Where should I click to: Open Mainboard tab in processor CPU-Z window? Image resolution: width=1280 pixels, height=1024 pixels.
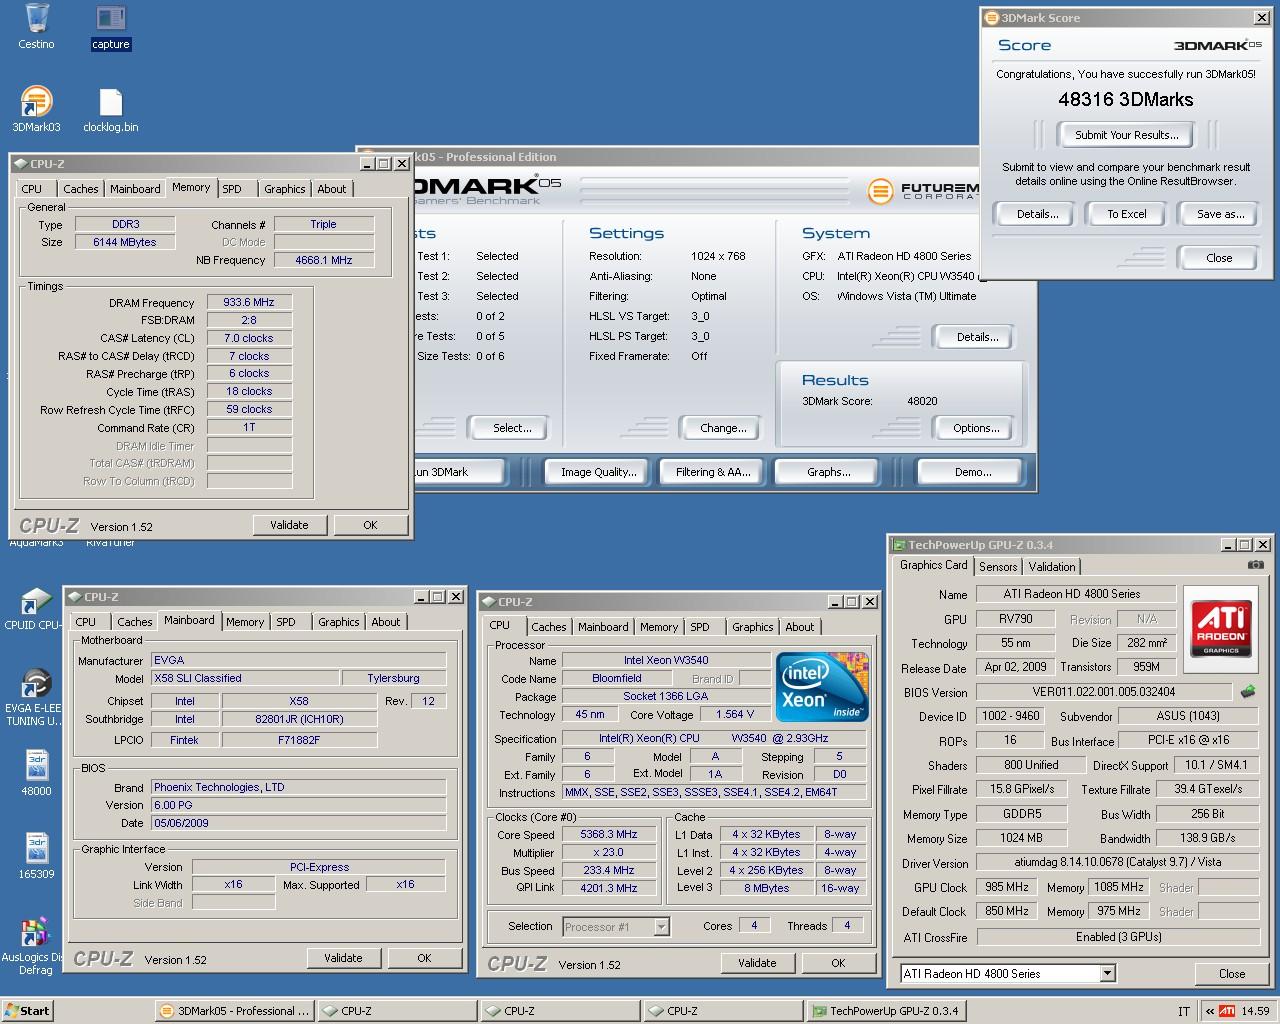click(603, 627)
